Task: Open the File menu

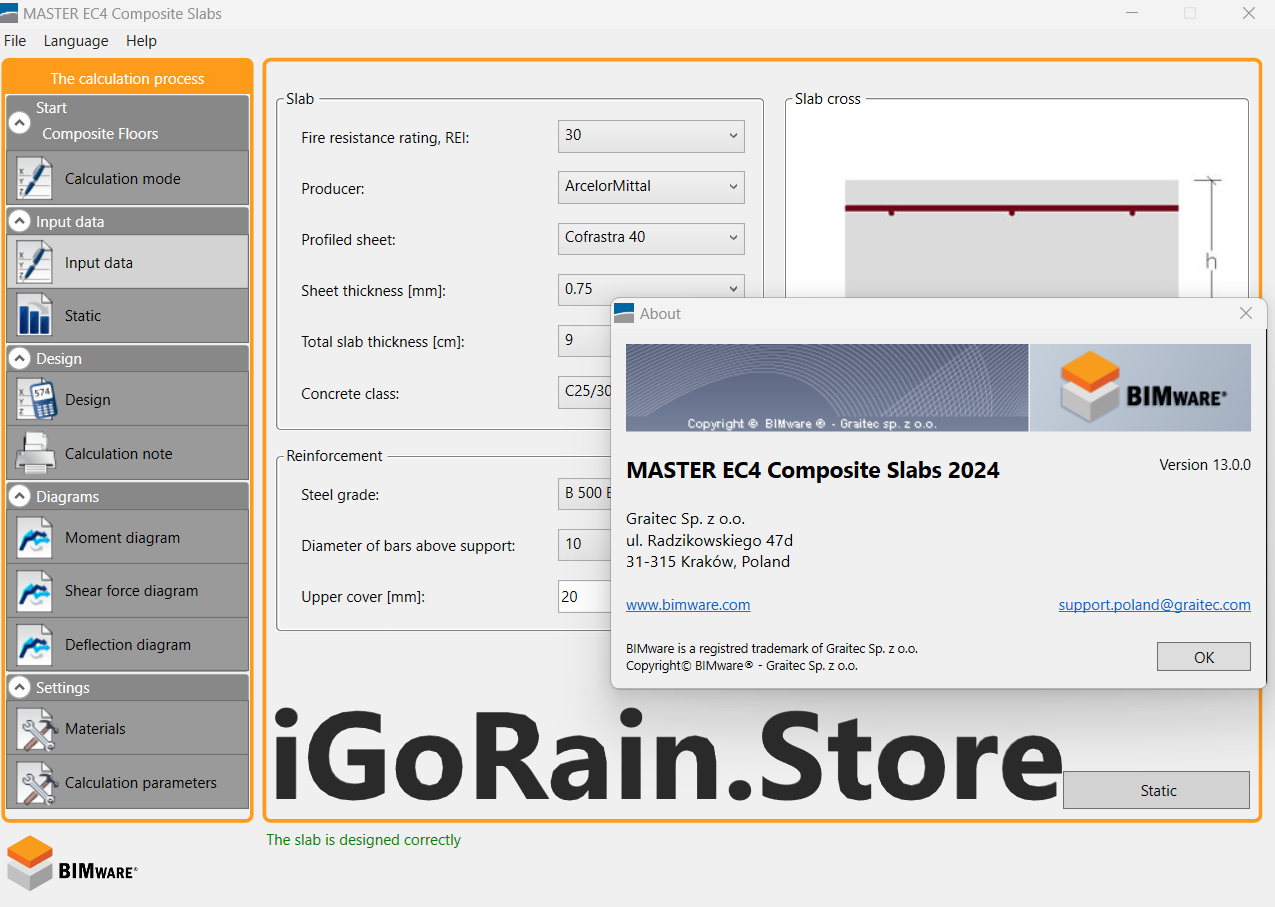Action: pyautogui.click(x=15, y=41)
